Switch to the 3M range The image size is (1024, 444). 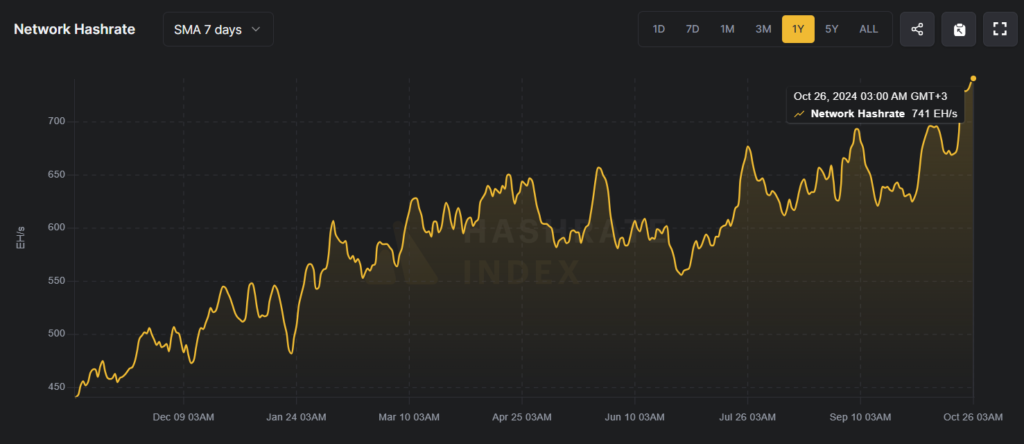763,29
